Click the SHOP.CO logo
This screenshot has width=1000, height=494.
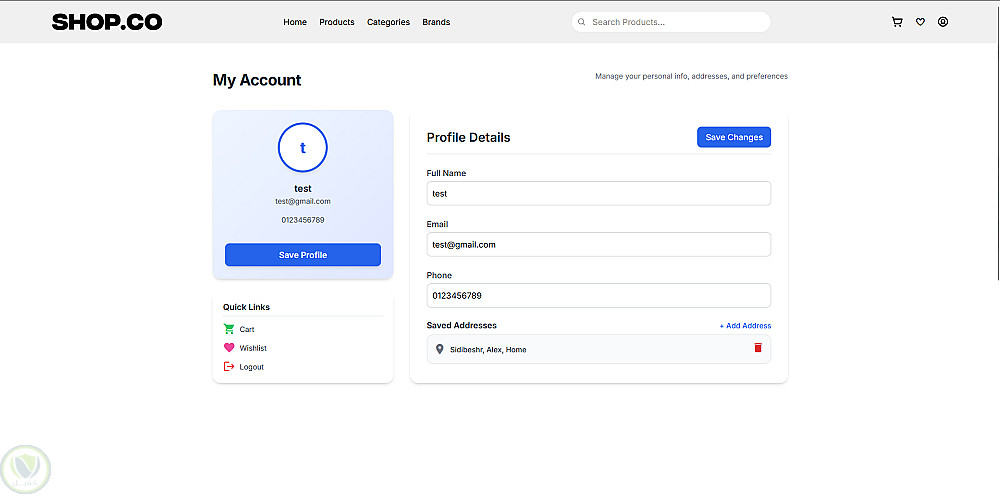pyautogui.click(x=107, y=22)
